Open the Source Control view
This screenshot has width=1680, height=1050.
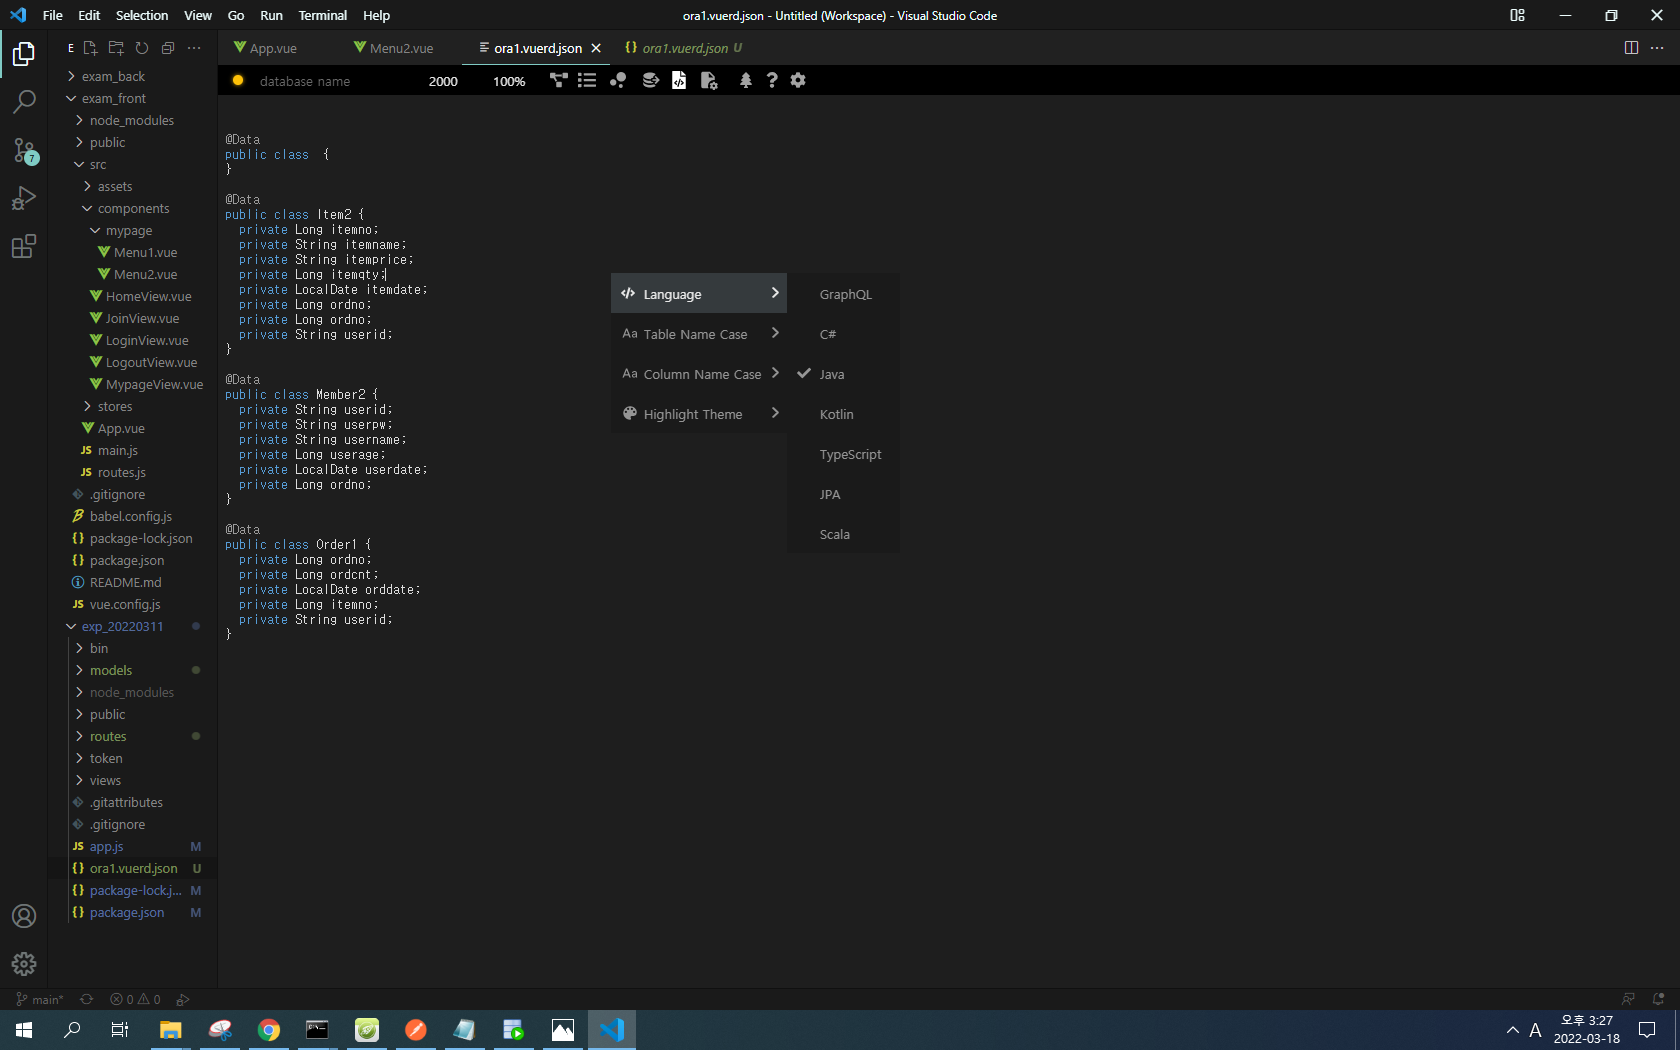[24, 150]
